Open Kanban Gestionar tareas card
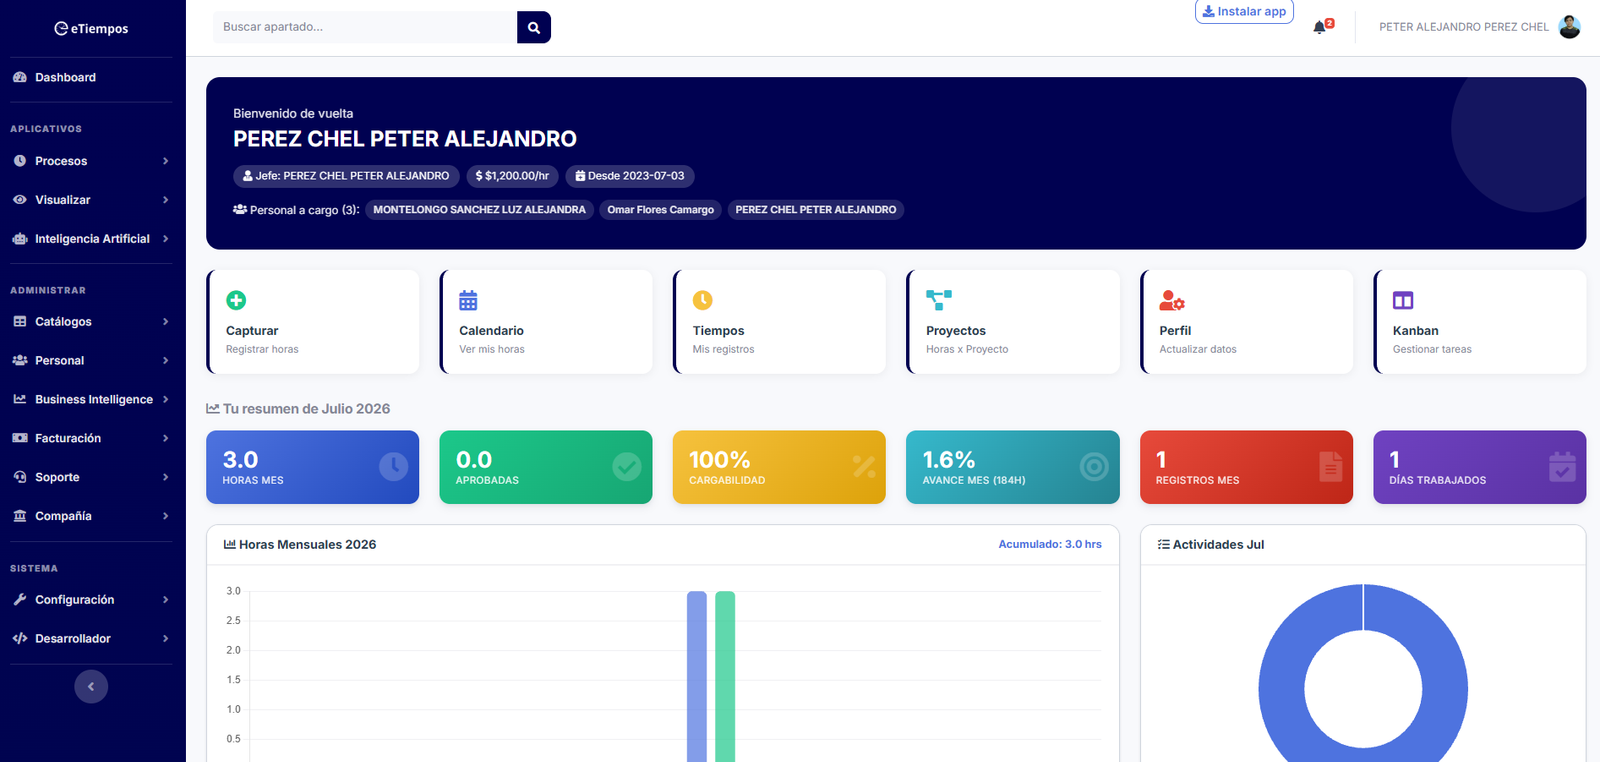The width and height of the screenshot is (1600, 762). (1480, 322)
